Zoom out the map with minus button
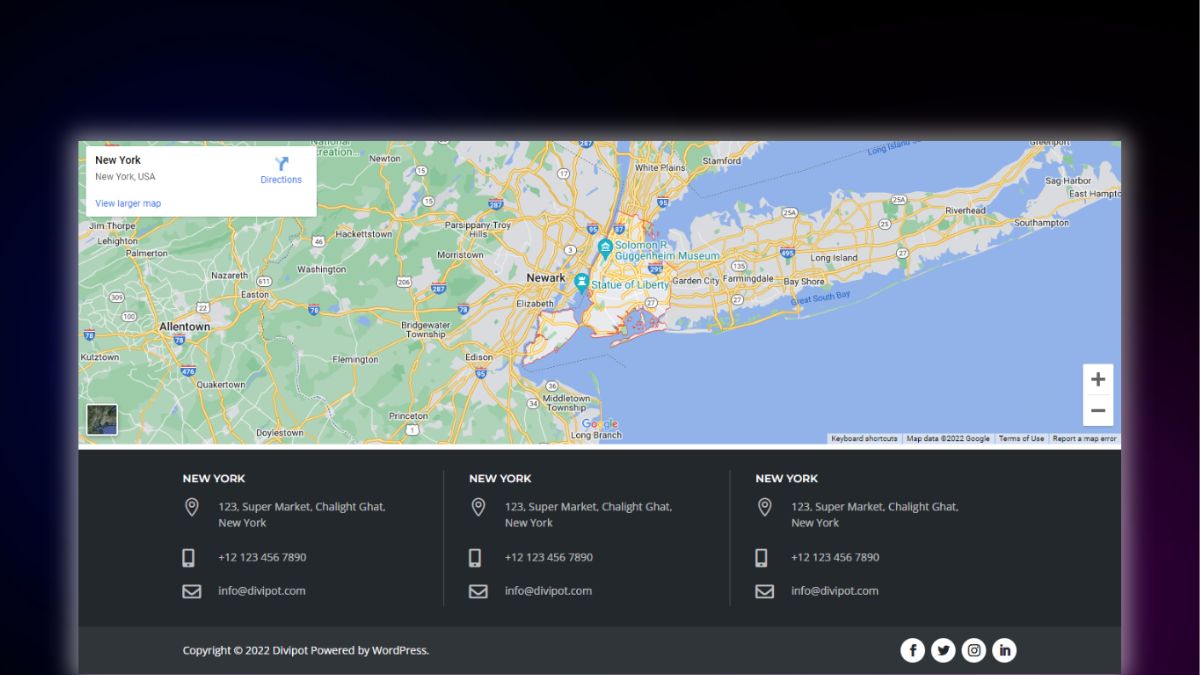 (1098, 411)
